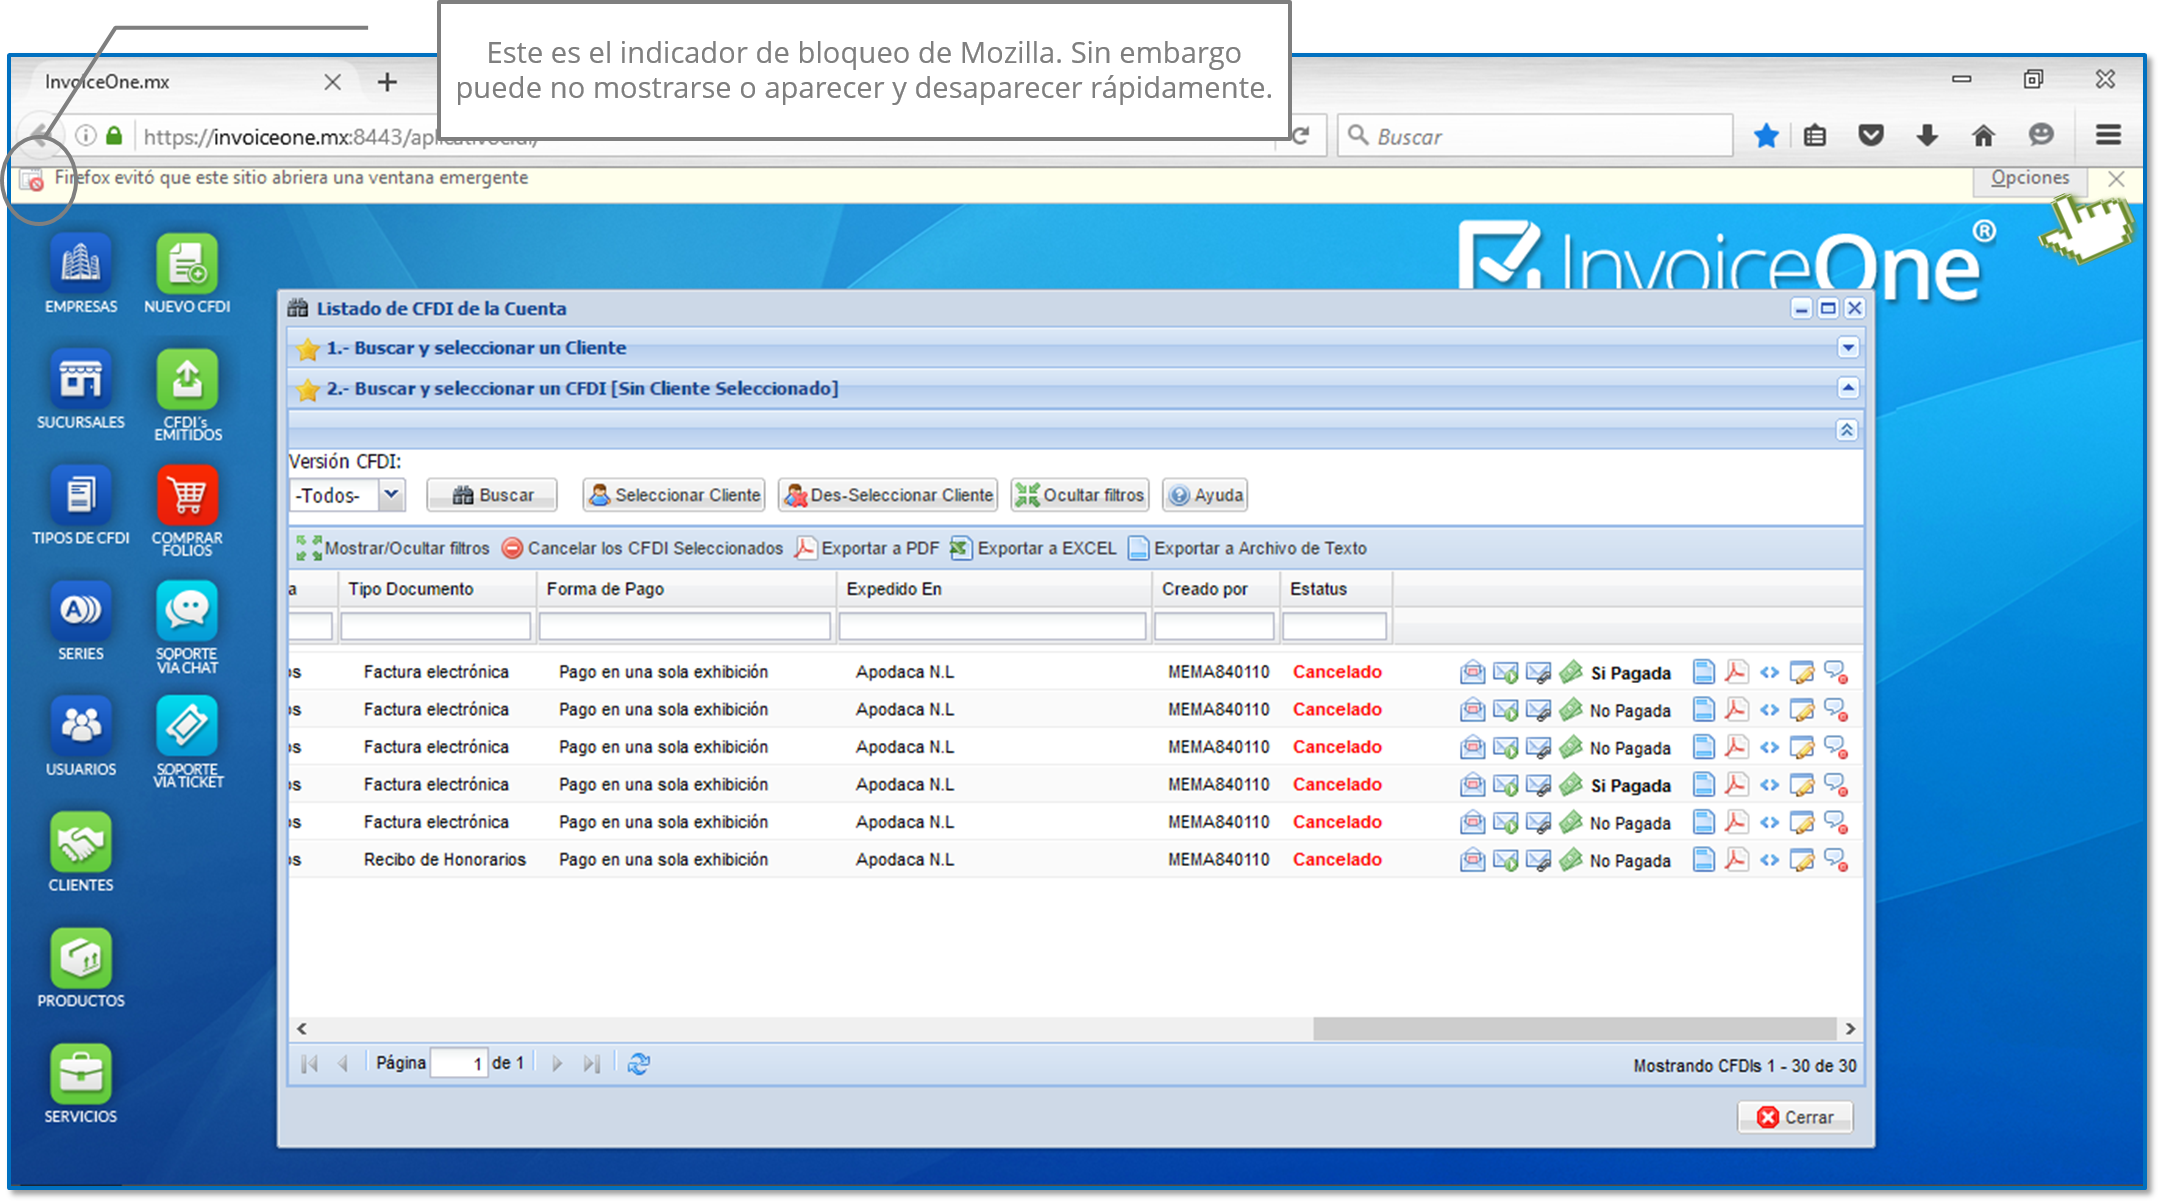Click the Página number field

[x=459, y=1063]
